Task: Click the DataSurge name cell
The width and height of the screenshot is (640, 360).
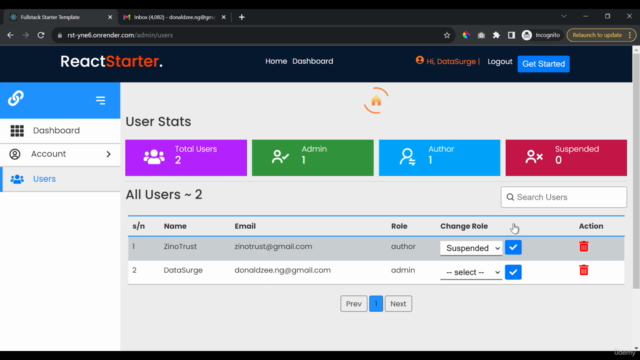Action: point(183,270)
